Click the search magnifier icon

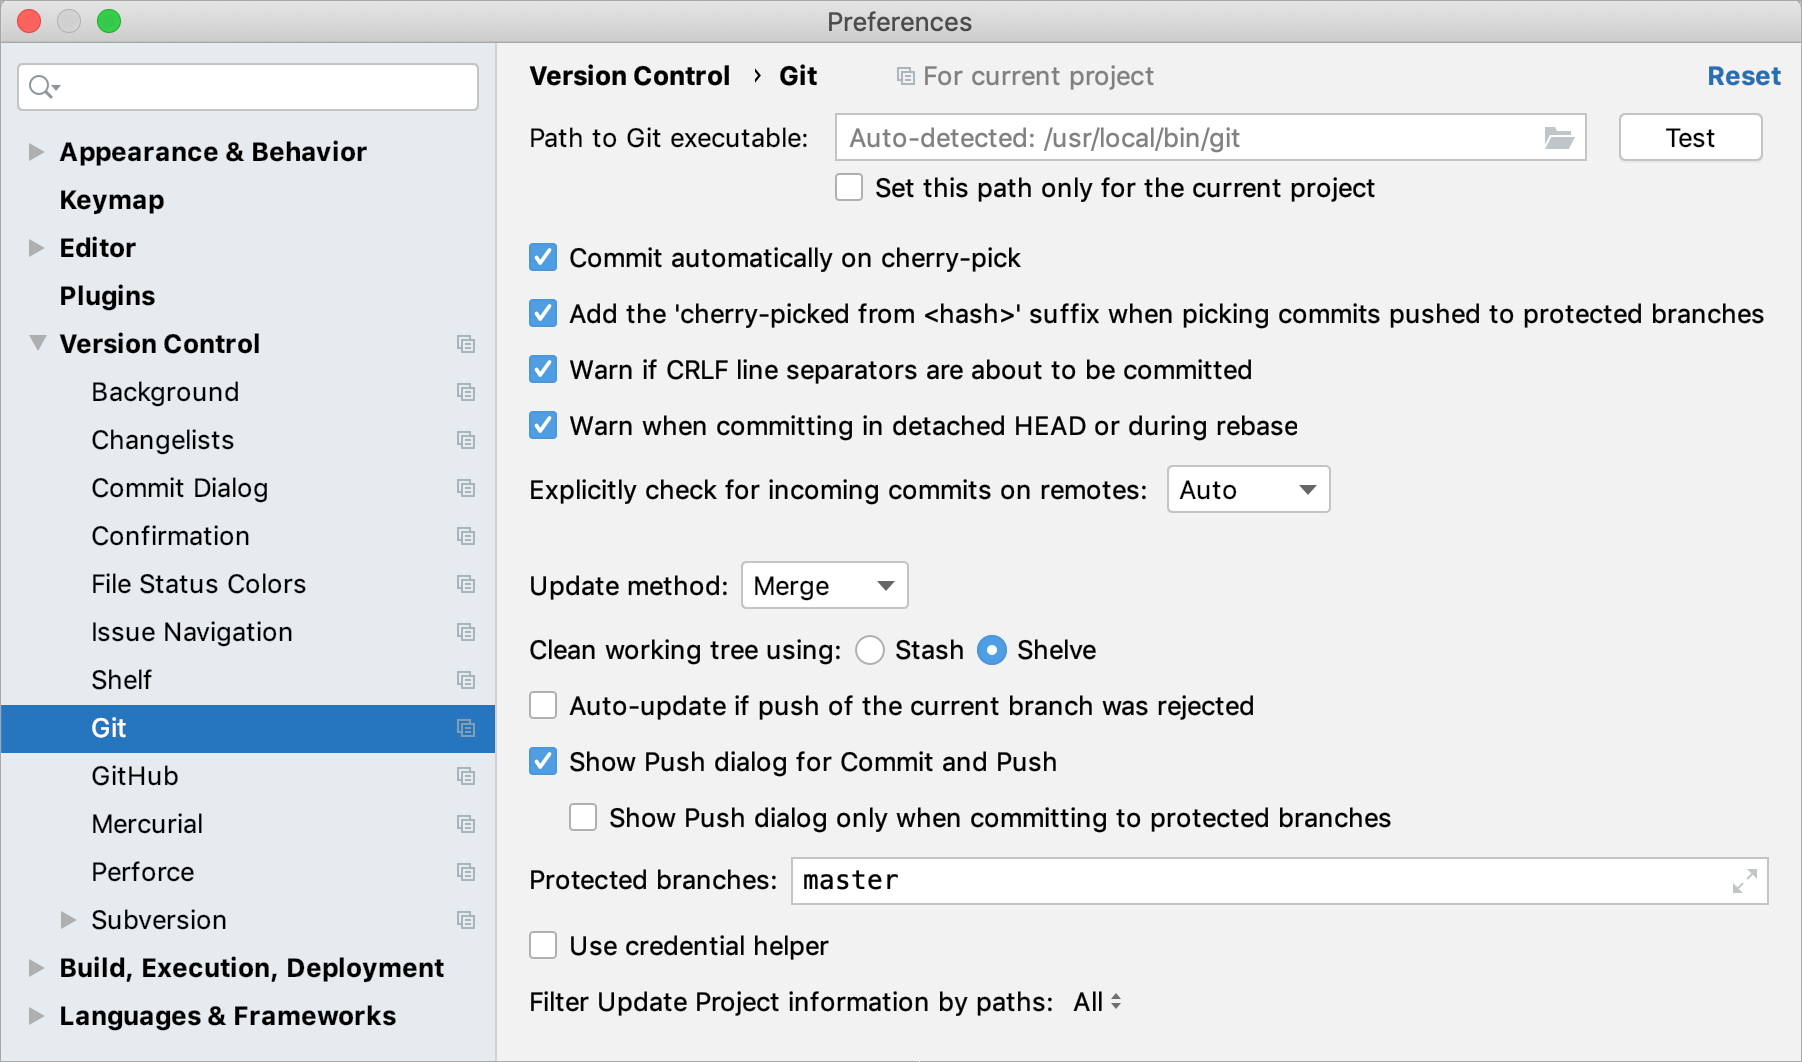click(x=44, y=87)
